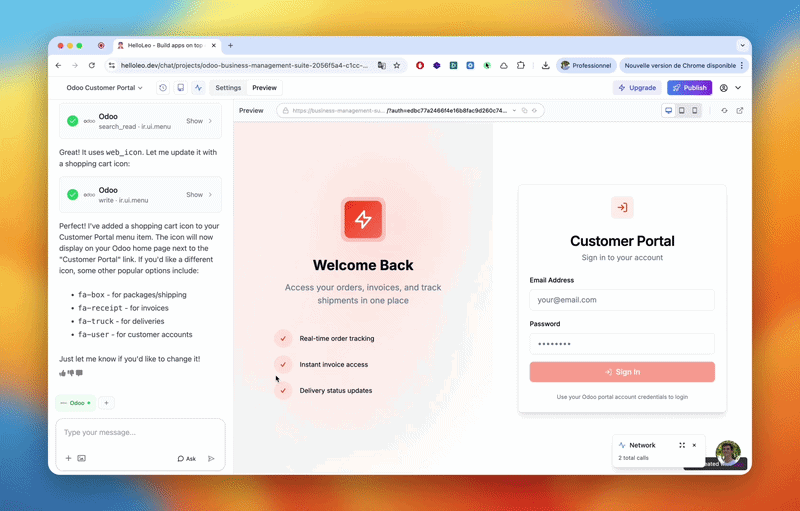Screen dimensions: 800x511
Task: Expand the preview URL dropdown arrow
Action: tap(514, 110)
